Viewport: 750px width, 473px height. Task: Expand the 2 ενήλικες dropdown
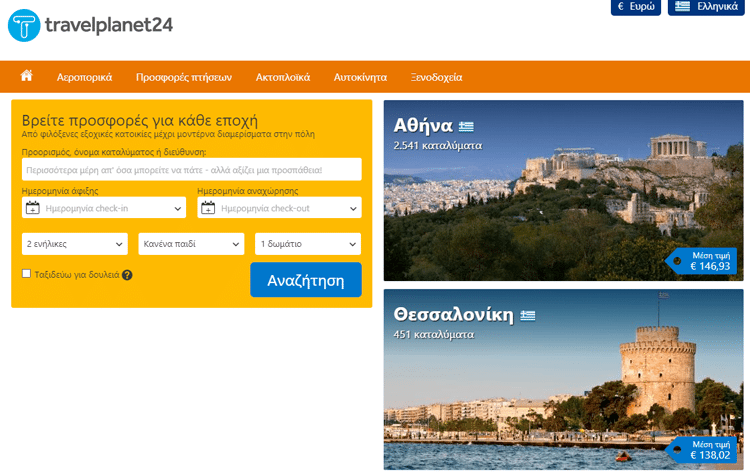coord(75,244)
